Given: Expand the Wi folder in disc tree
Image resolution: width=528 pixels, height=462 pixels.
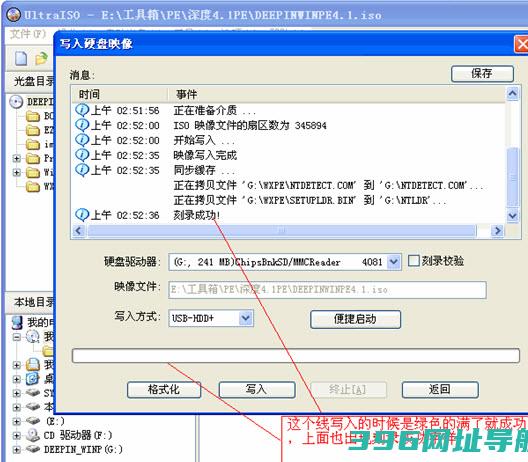Looking at the screenshot, I should click(x=16, y=172).
